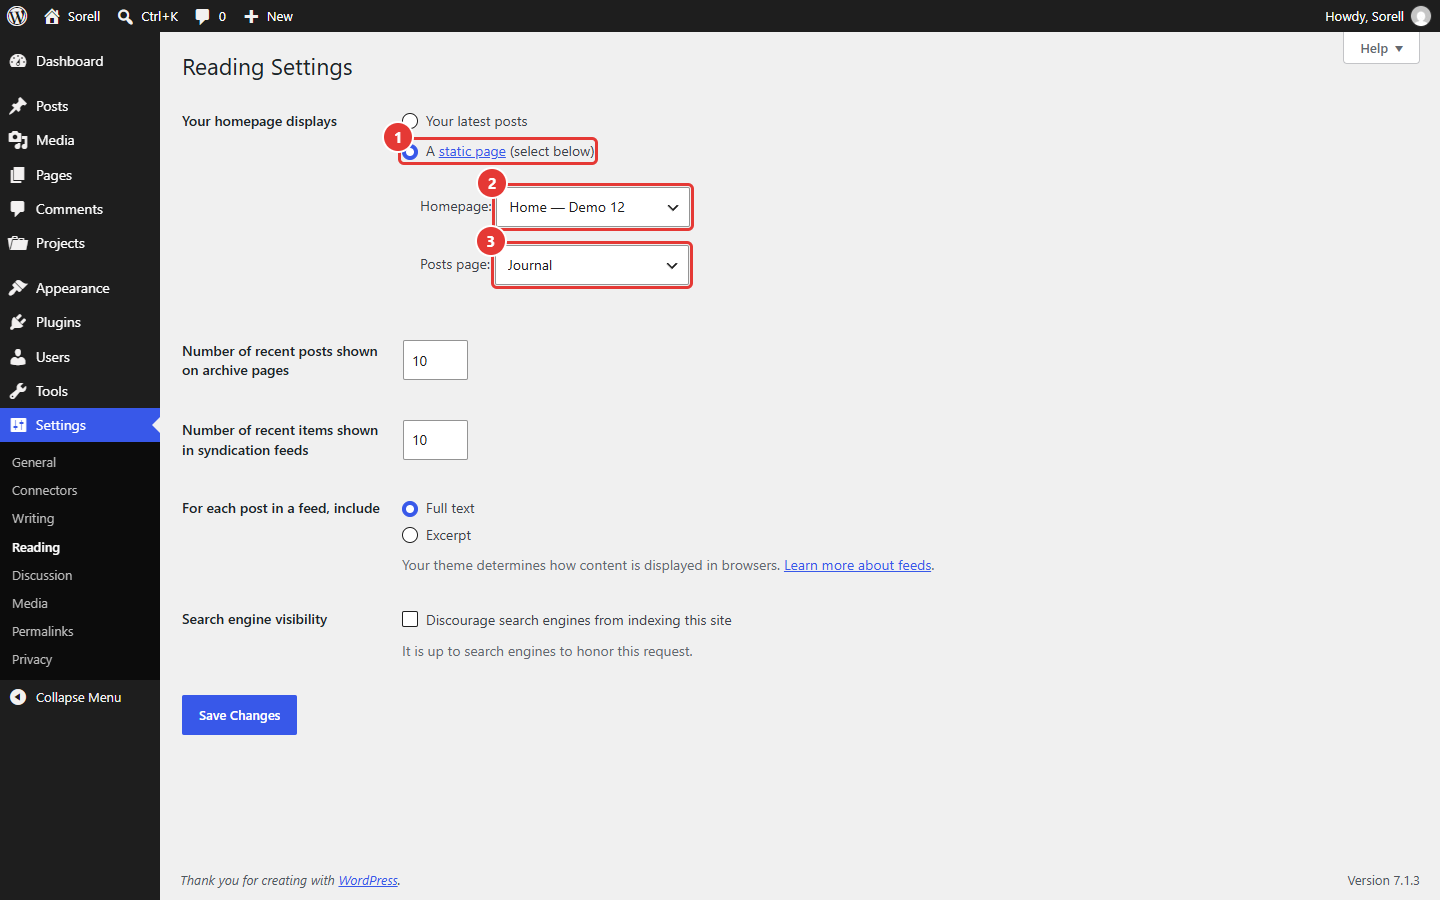The width and height of the screenshot is (1440, 900).
Task: Open the Tools menu
Action: tap(80, 391)
